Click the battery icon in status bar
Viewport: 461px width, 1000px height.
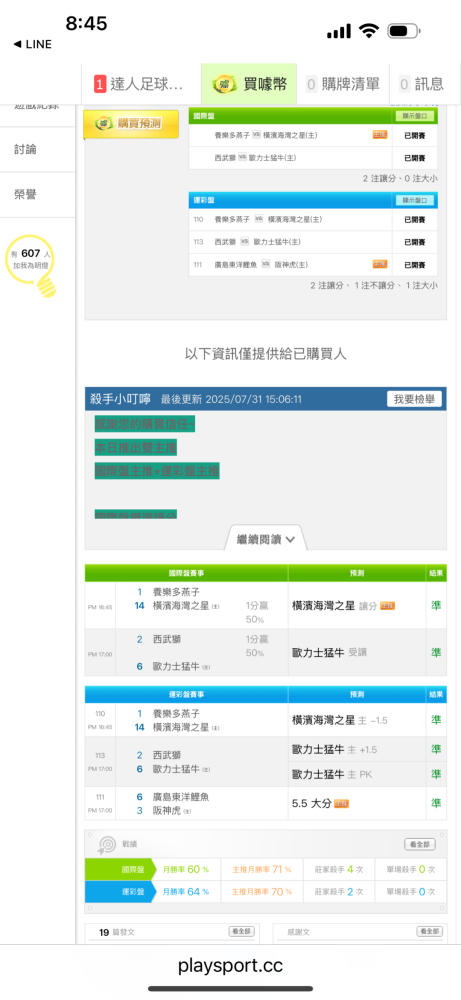(404, 30)
